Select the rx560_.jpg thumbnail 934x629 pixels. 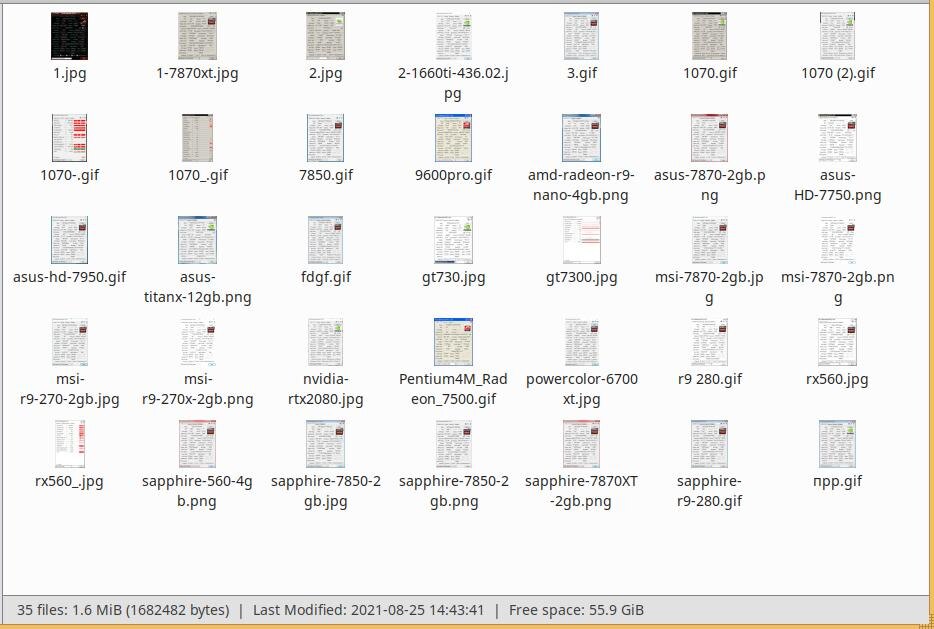[69, 443]
